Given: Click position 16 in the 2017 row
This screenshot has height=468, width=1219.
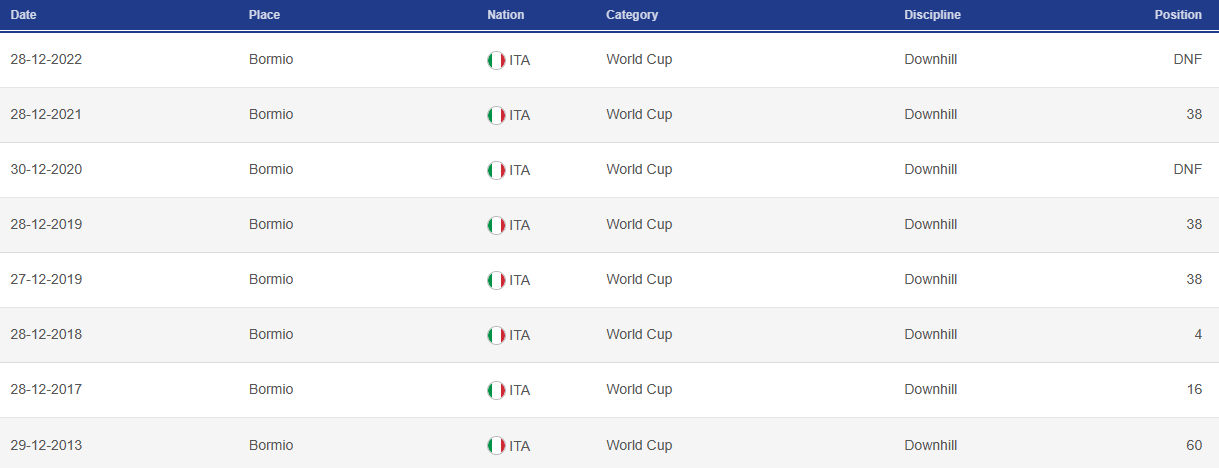Looking at the screenshot, I should (1194, 389).
